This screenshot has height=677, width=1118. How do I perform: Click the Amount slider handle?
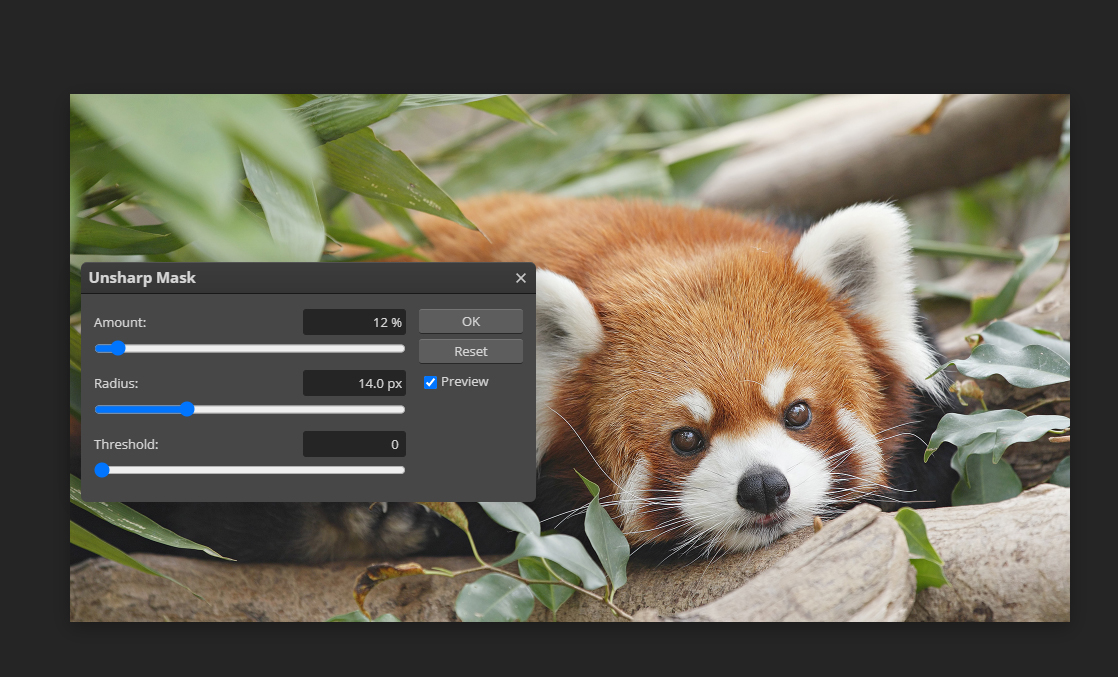[x=117, y=348]
